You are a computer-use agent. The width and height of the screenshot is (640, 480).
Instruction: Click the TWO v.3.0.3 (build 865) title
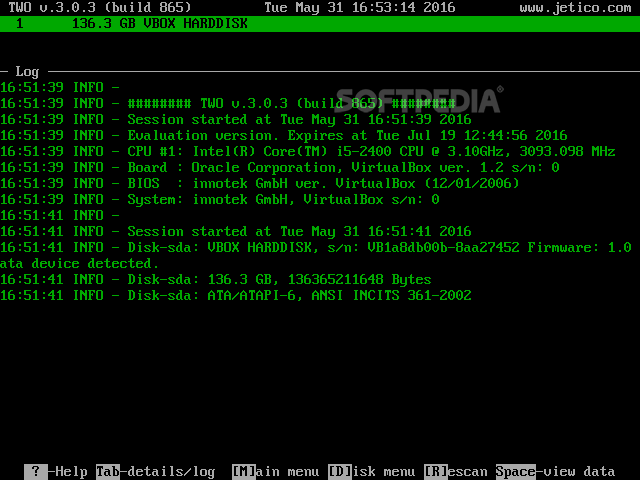(100, 8)
